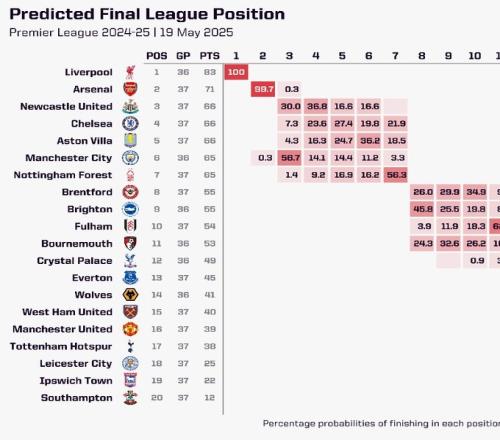The height and width of the screenshot is (440, 500).
Task: Click Arsenal's 99.7 probability cell
Action: [x=263, y=89]
